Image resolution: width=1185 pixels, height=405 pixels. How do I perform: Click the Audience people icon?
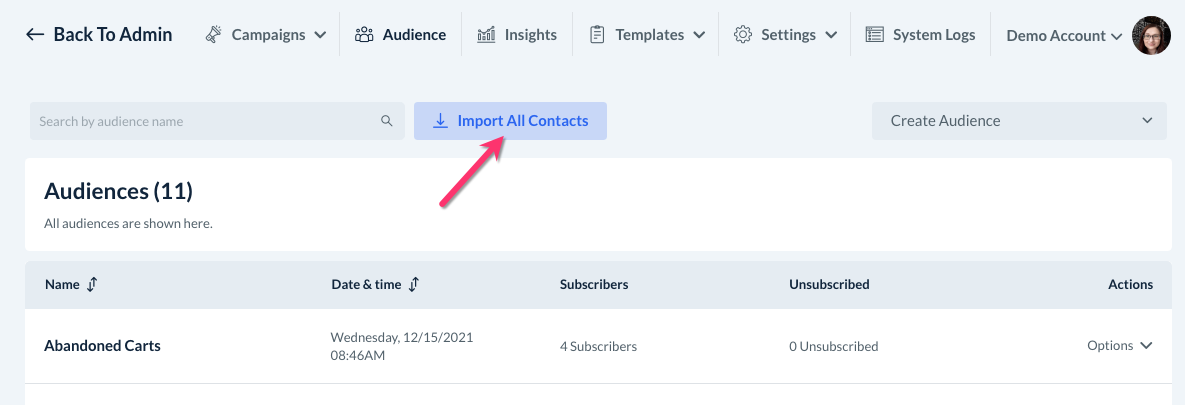pos(364,35)
